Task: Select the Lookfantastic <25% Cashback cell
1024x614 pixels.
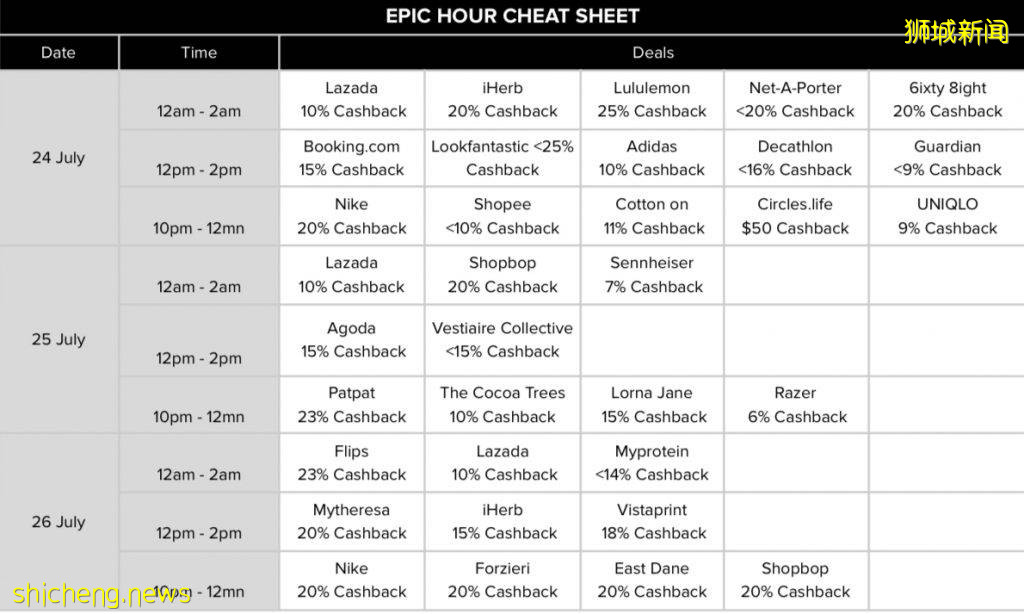Action: tap(502, 158)
